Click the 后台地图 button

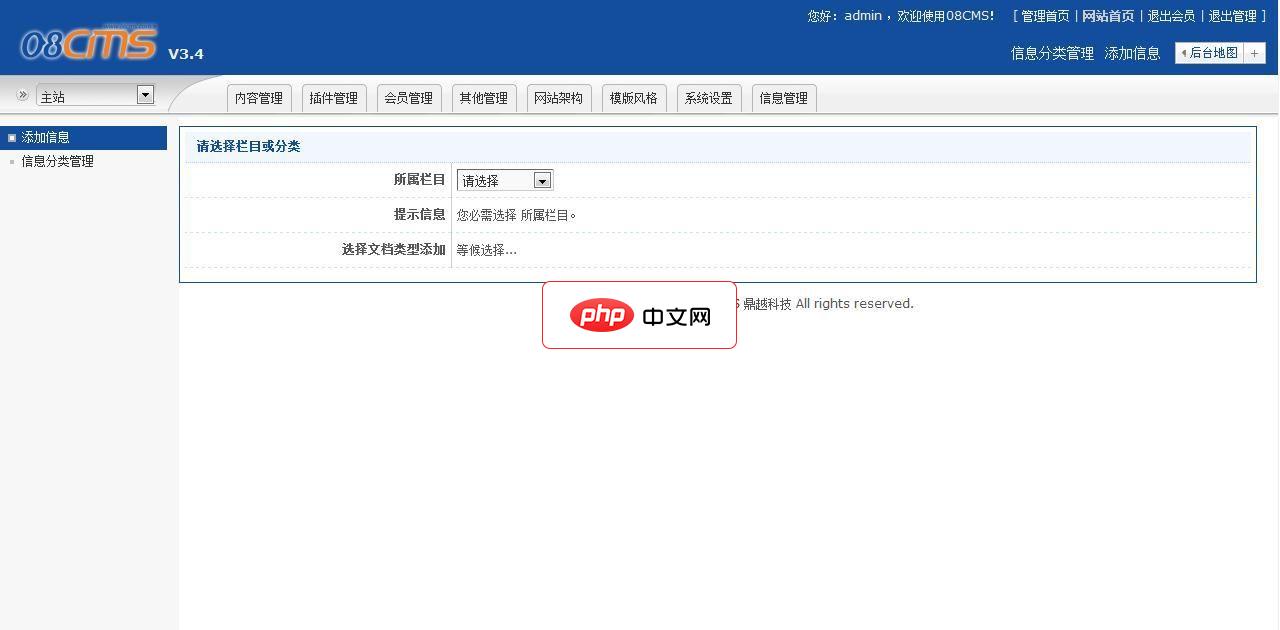click(1215, 53)
